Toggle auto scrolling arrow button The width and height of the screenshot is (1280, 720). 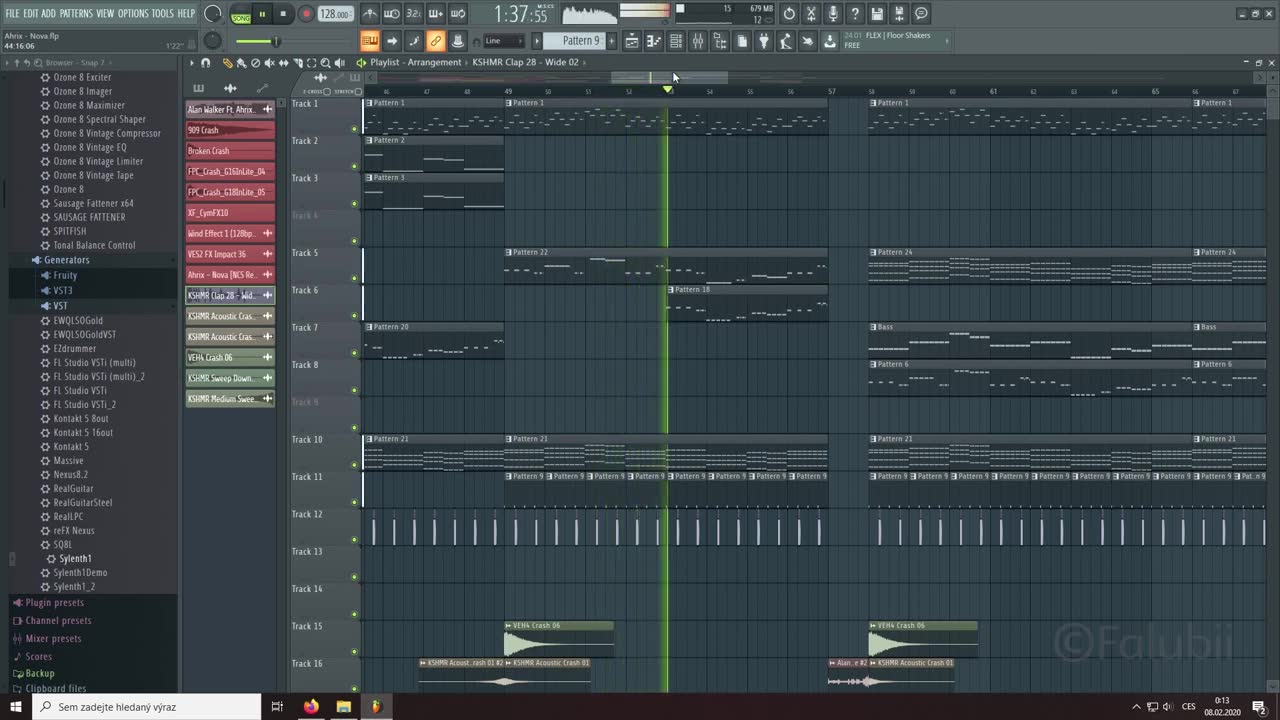[392, 41]
